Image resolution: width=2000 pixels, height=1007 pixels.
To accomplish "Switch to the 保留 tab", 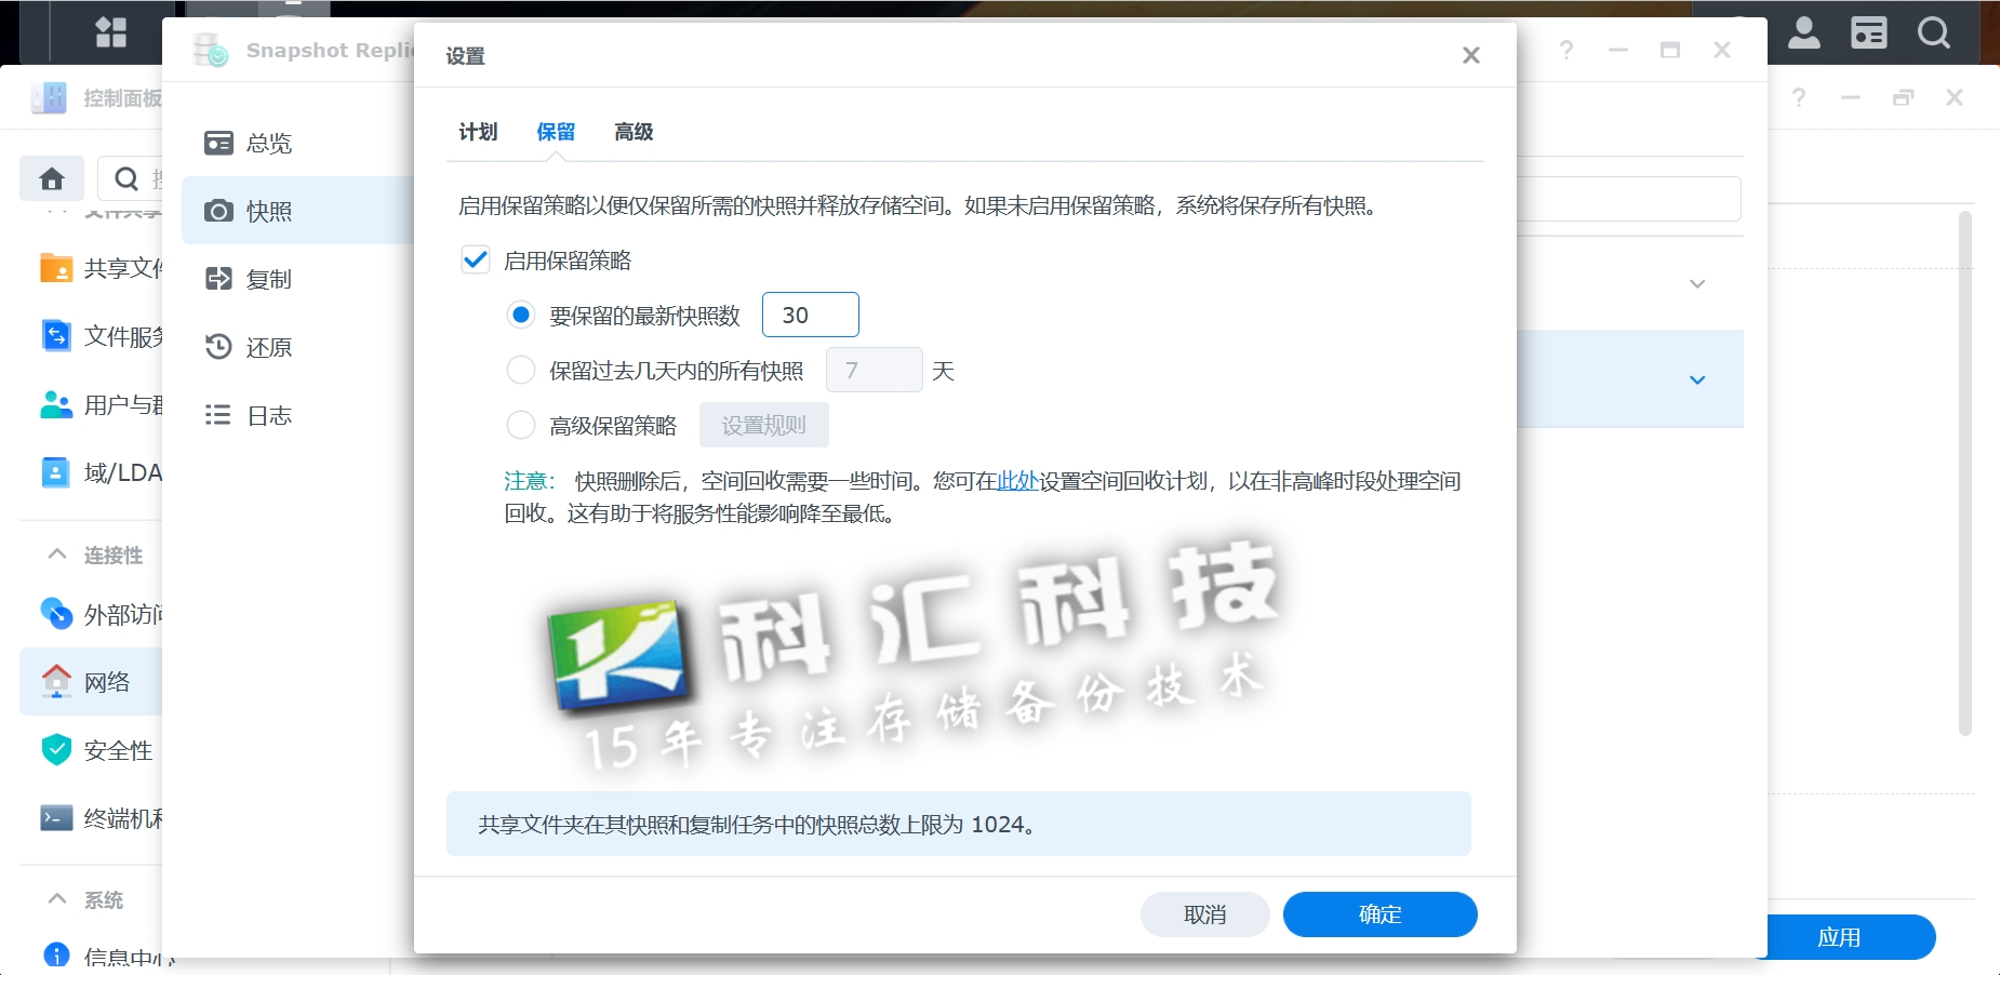I will (x=555, y=132).
